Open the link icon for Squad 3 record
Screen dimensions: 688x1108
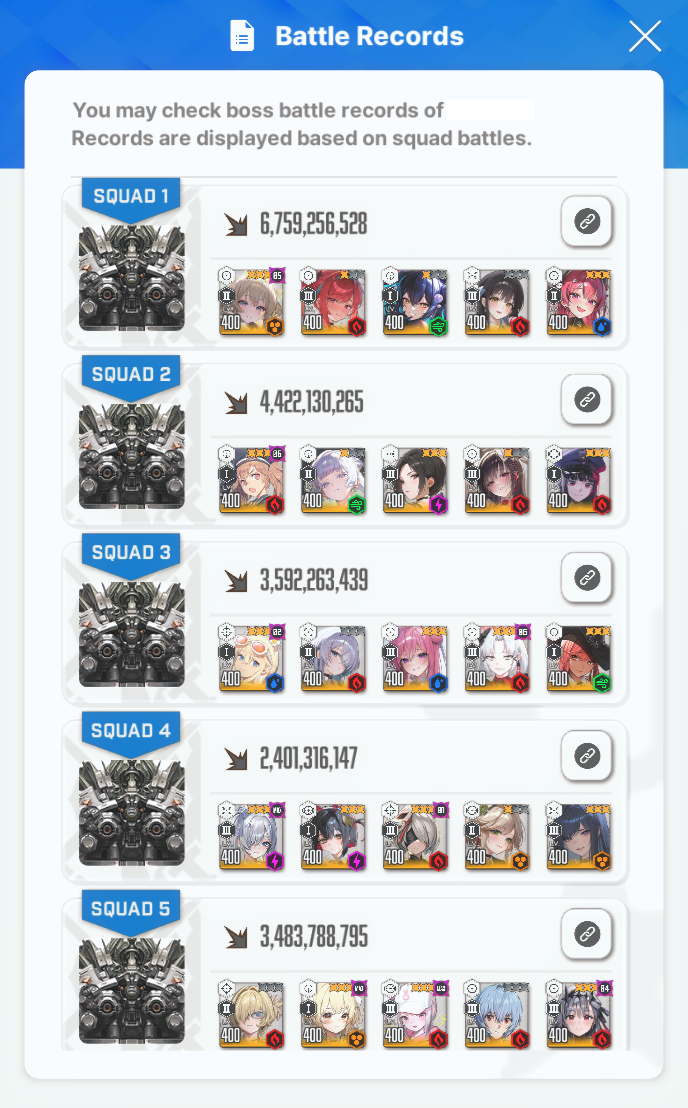[586, 577]
